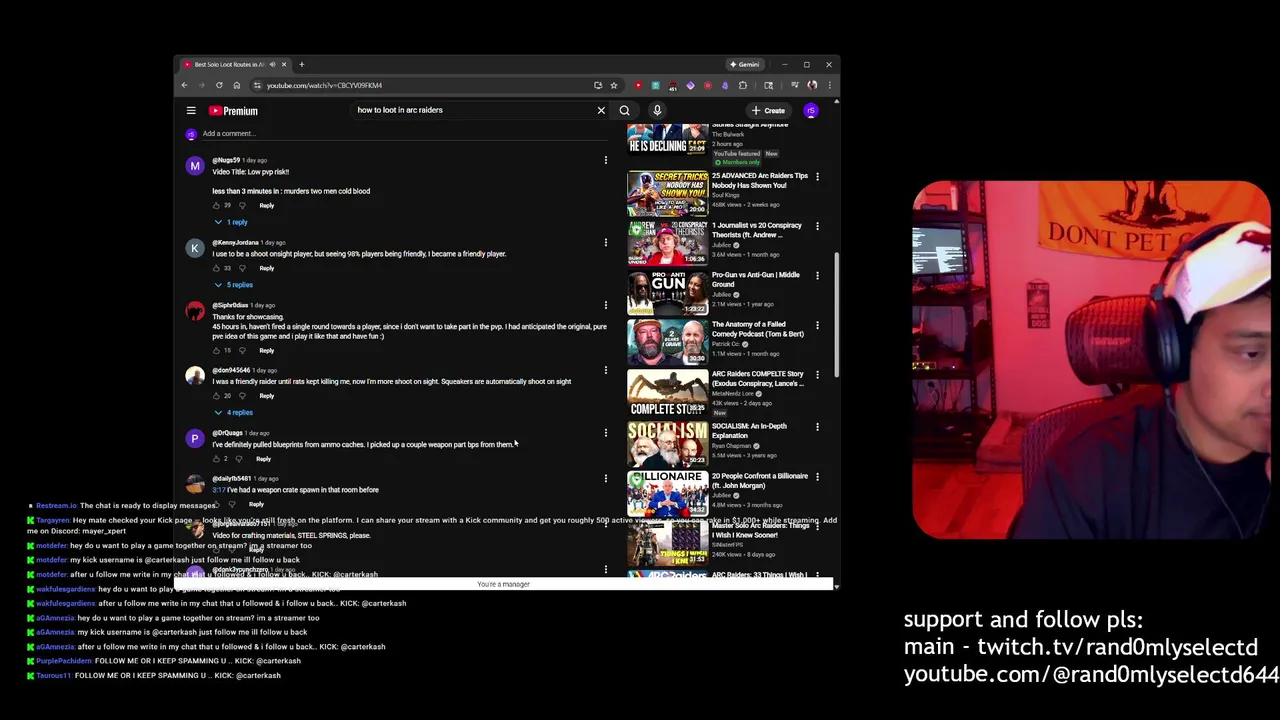Click the page vertical scrollbar

point(837,316)
